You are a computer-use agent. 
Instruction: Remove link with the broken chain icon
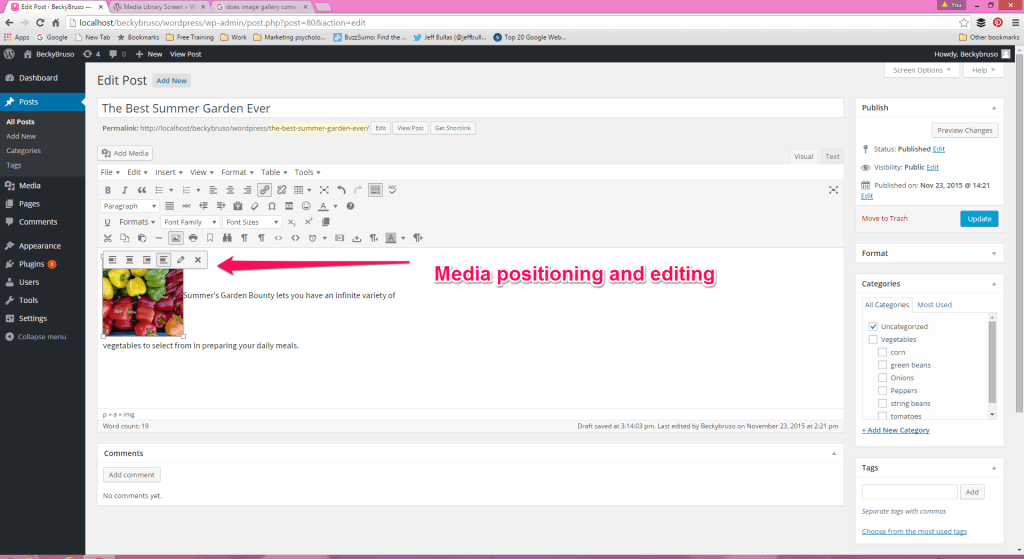[281, 190]
